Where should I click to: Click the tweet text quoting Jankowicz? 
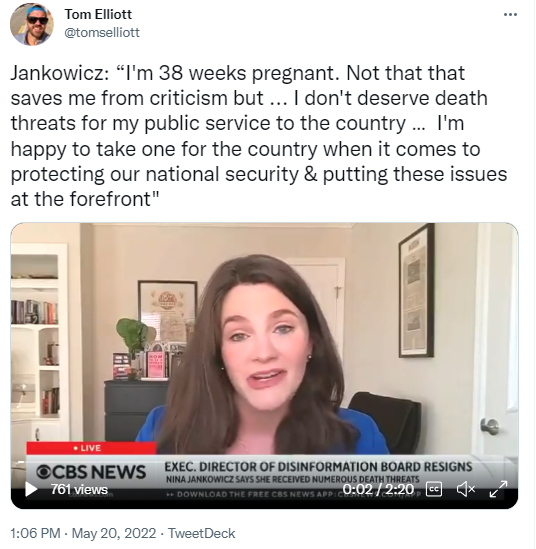259,136
